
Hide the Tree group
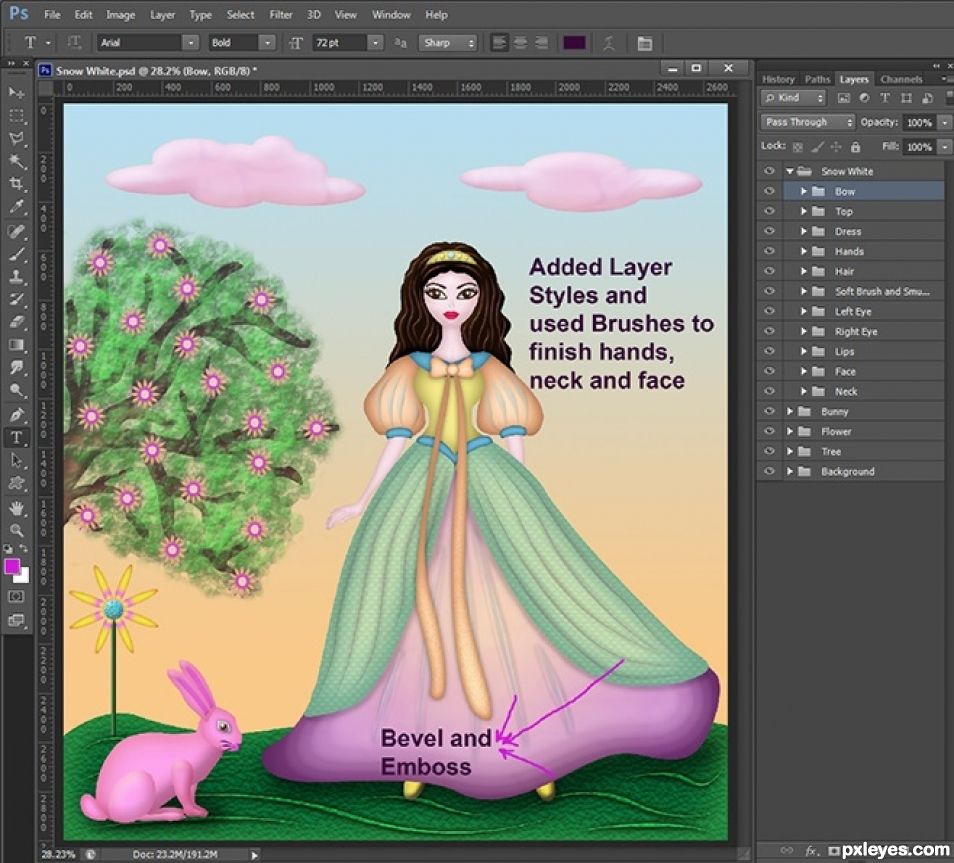(x=769, y=451)
